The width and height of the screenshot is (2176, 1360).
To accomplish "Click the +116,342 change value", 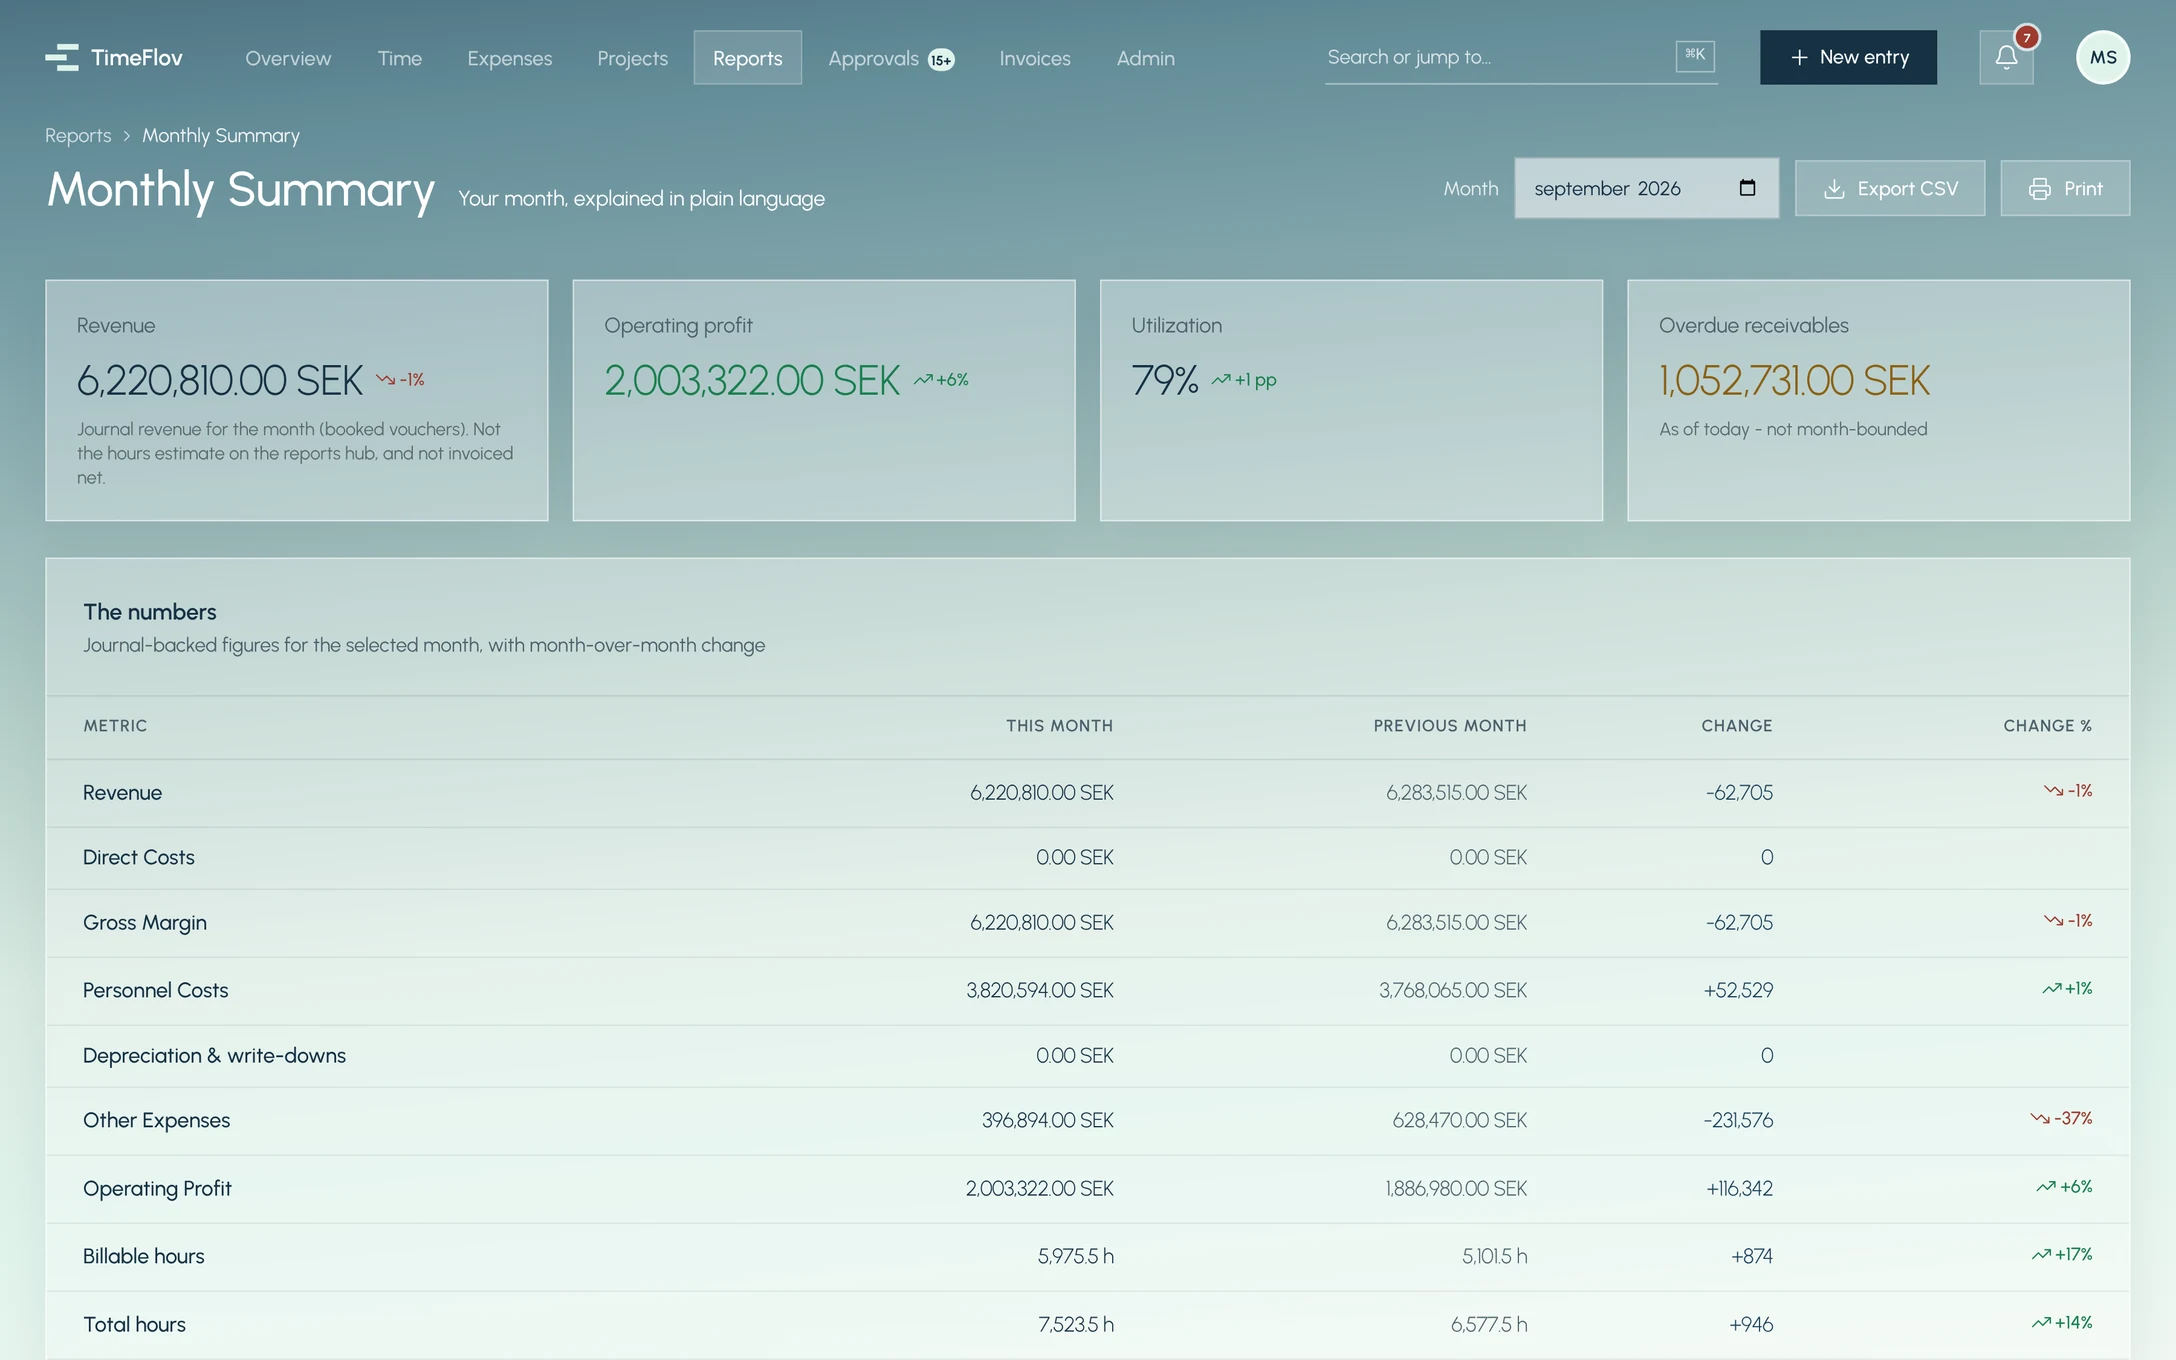I will tap(1739, 1189).
